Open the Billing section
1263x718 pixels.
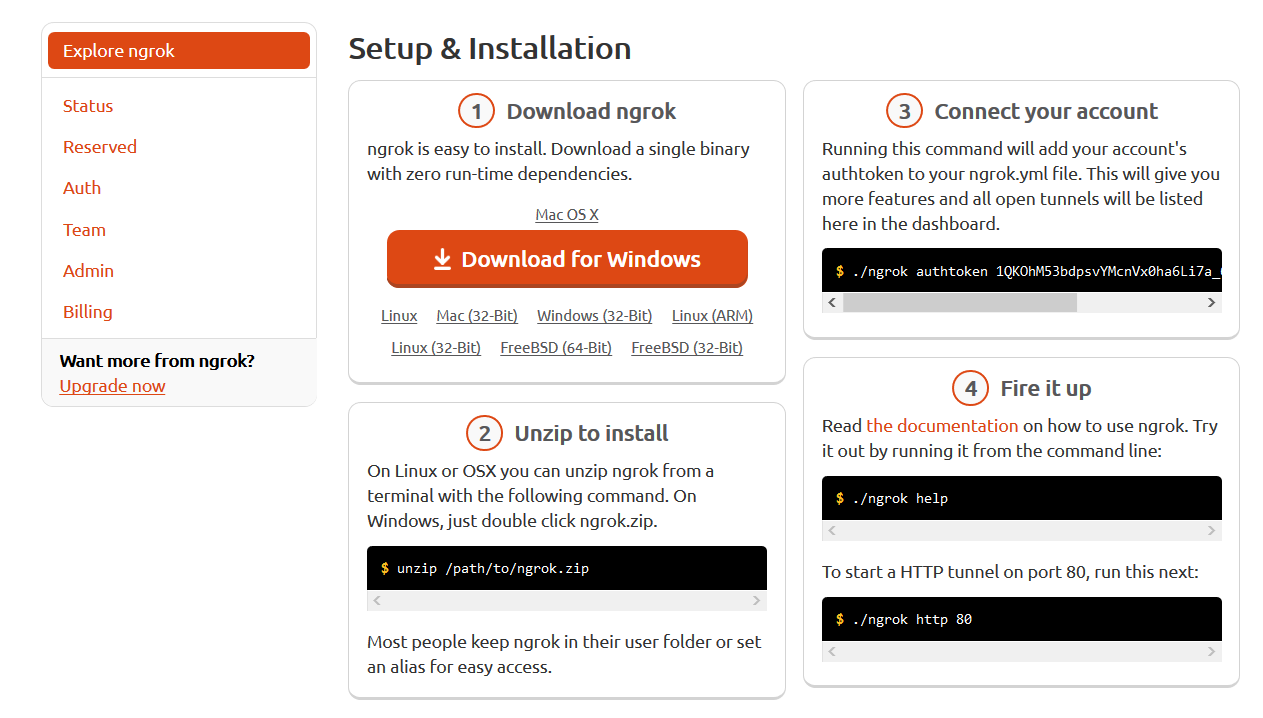coord(87,312)
